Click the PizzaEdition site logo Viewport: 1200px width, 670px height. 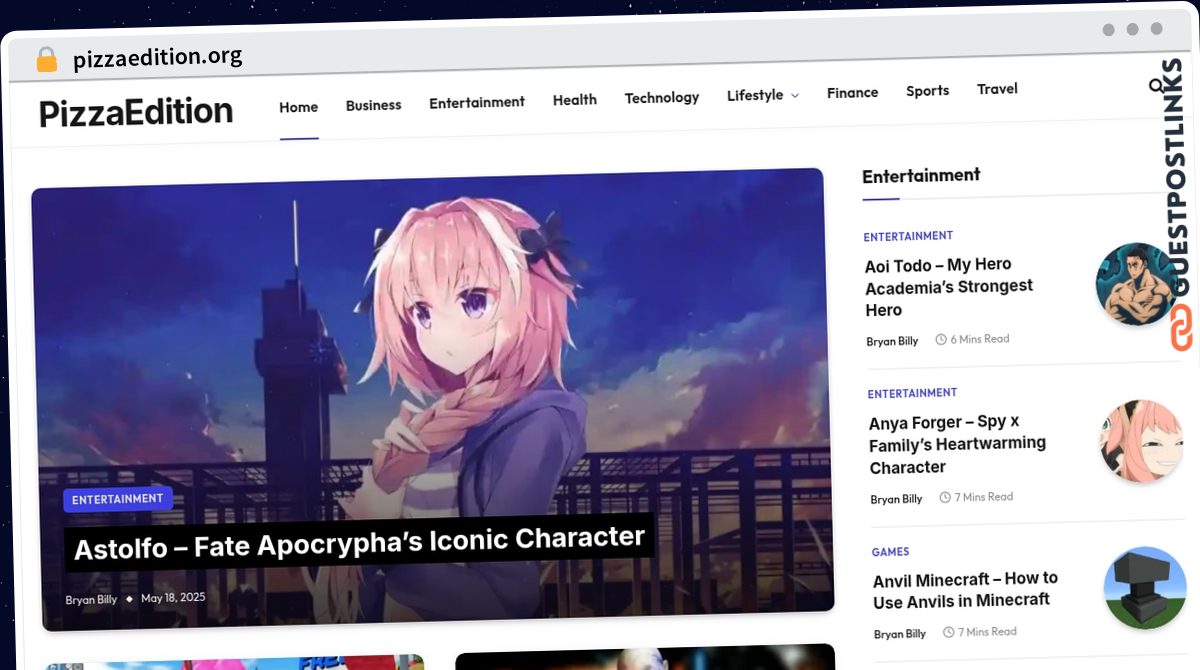[136, 112]
